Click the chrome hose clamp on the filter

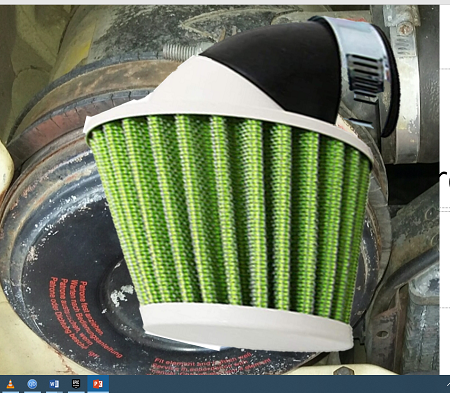pyautogui.click(x=362, y=72)
